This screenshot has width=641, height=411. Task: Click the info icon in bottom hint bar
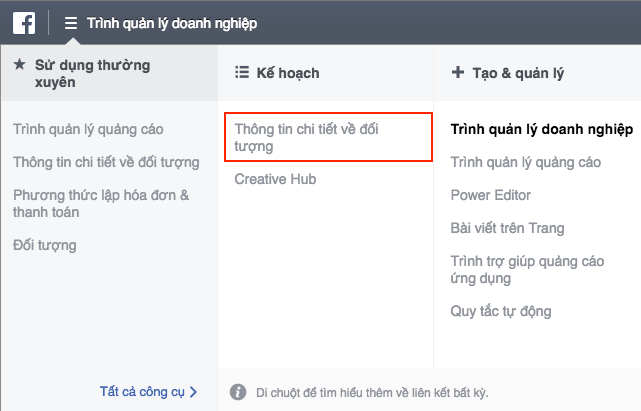pyautogui.click(x=238, y=392)
